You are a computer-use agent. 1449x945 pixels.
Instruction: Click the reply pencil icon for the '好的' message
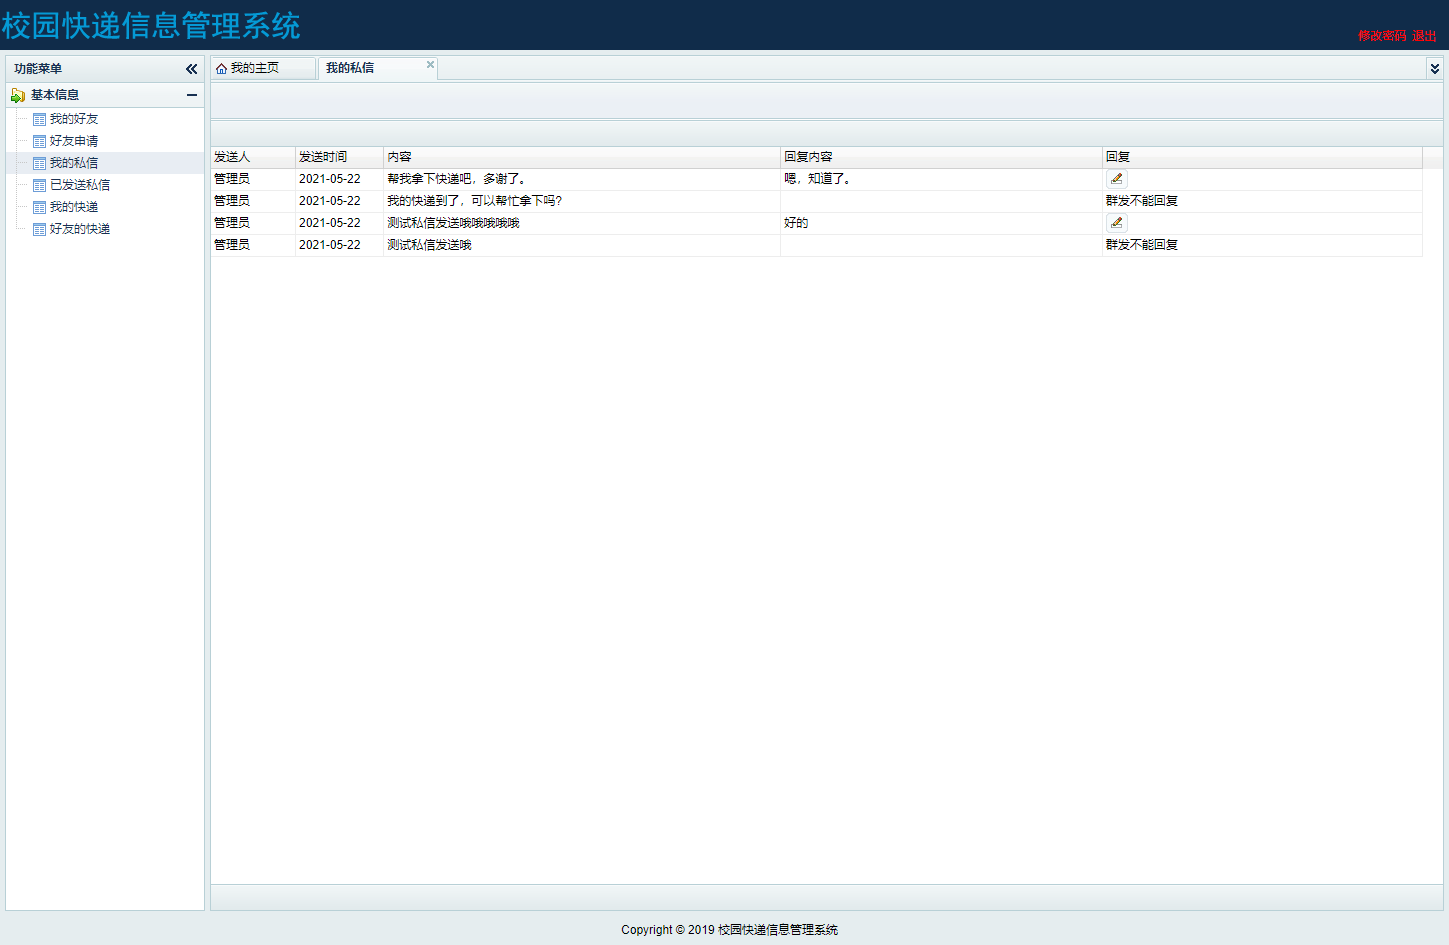point(1116,223)
